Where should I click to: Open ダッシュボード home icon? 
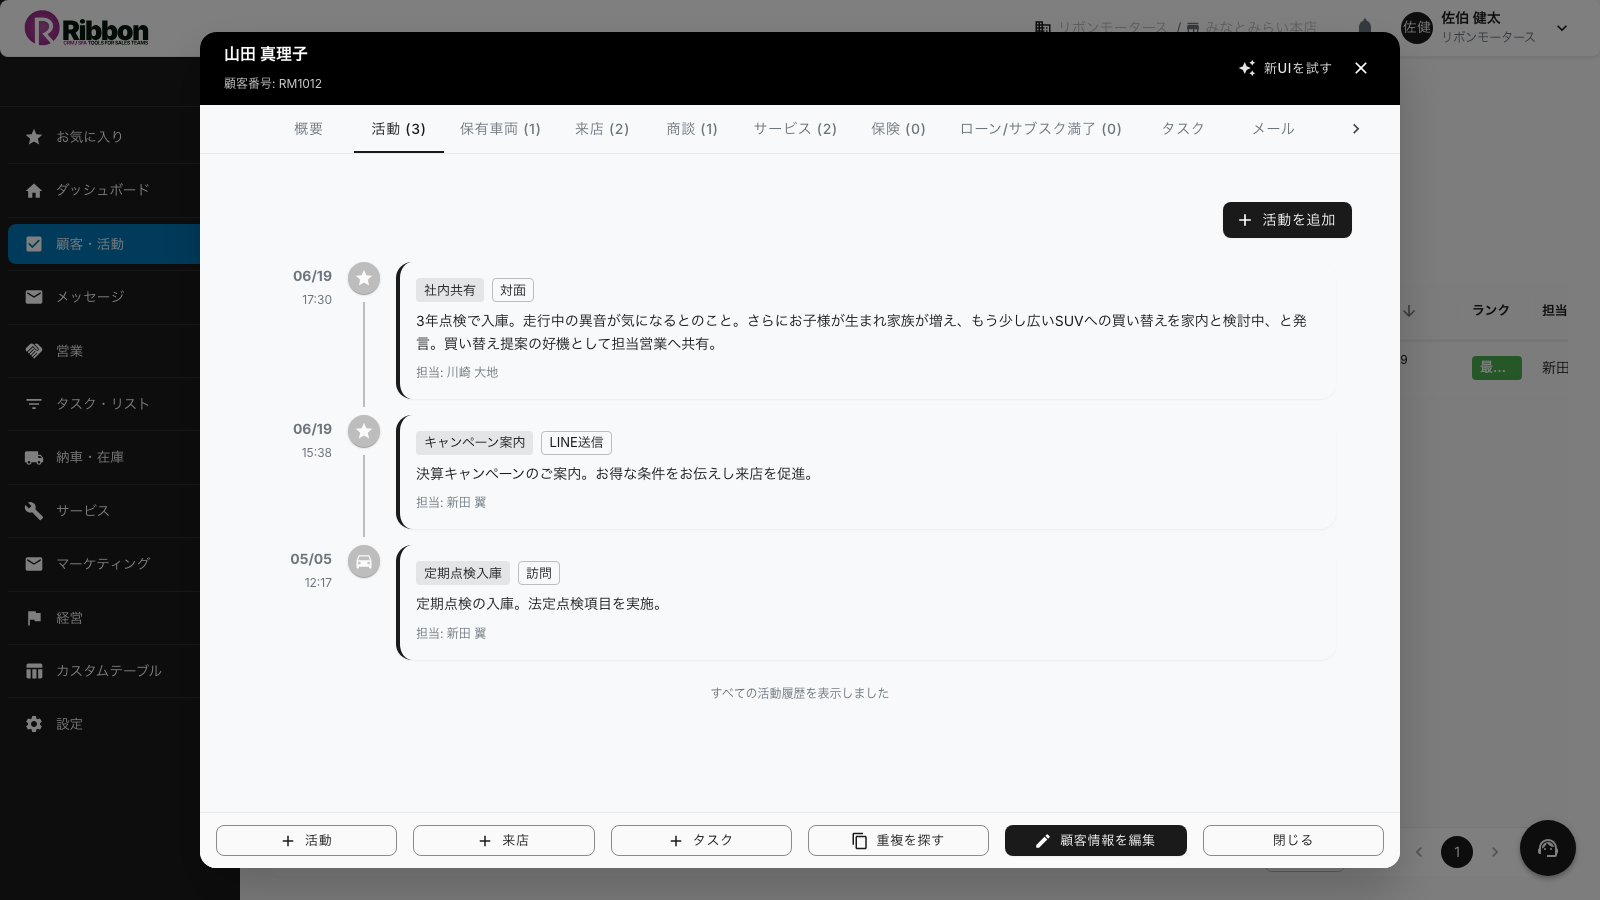coord(34,190)
